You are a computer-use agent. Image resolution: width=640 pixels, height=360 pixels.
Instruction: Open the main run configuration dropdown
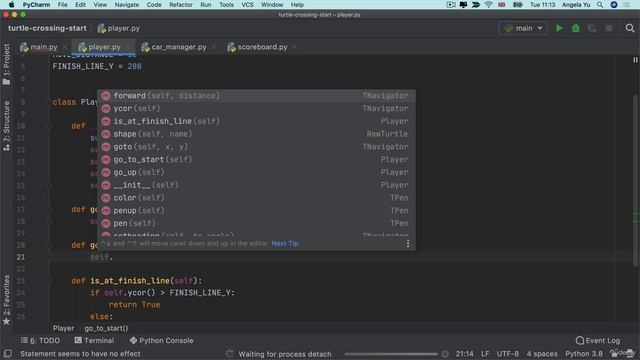[523, 28]
